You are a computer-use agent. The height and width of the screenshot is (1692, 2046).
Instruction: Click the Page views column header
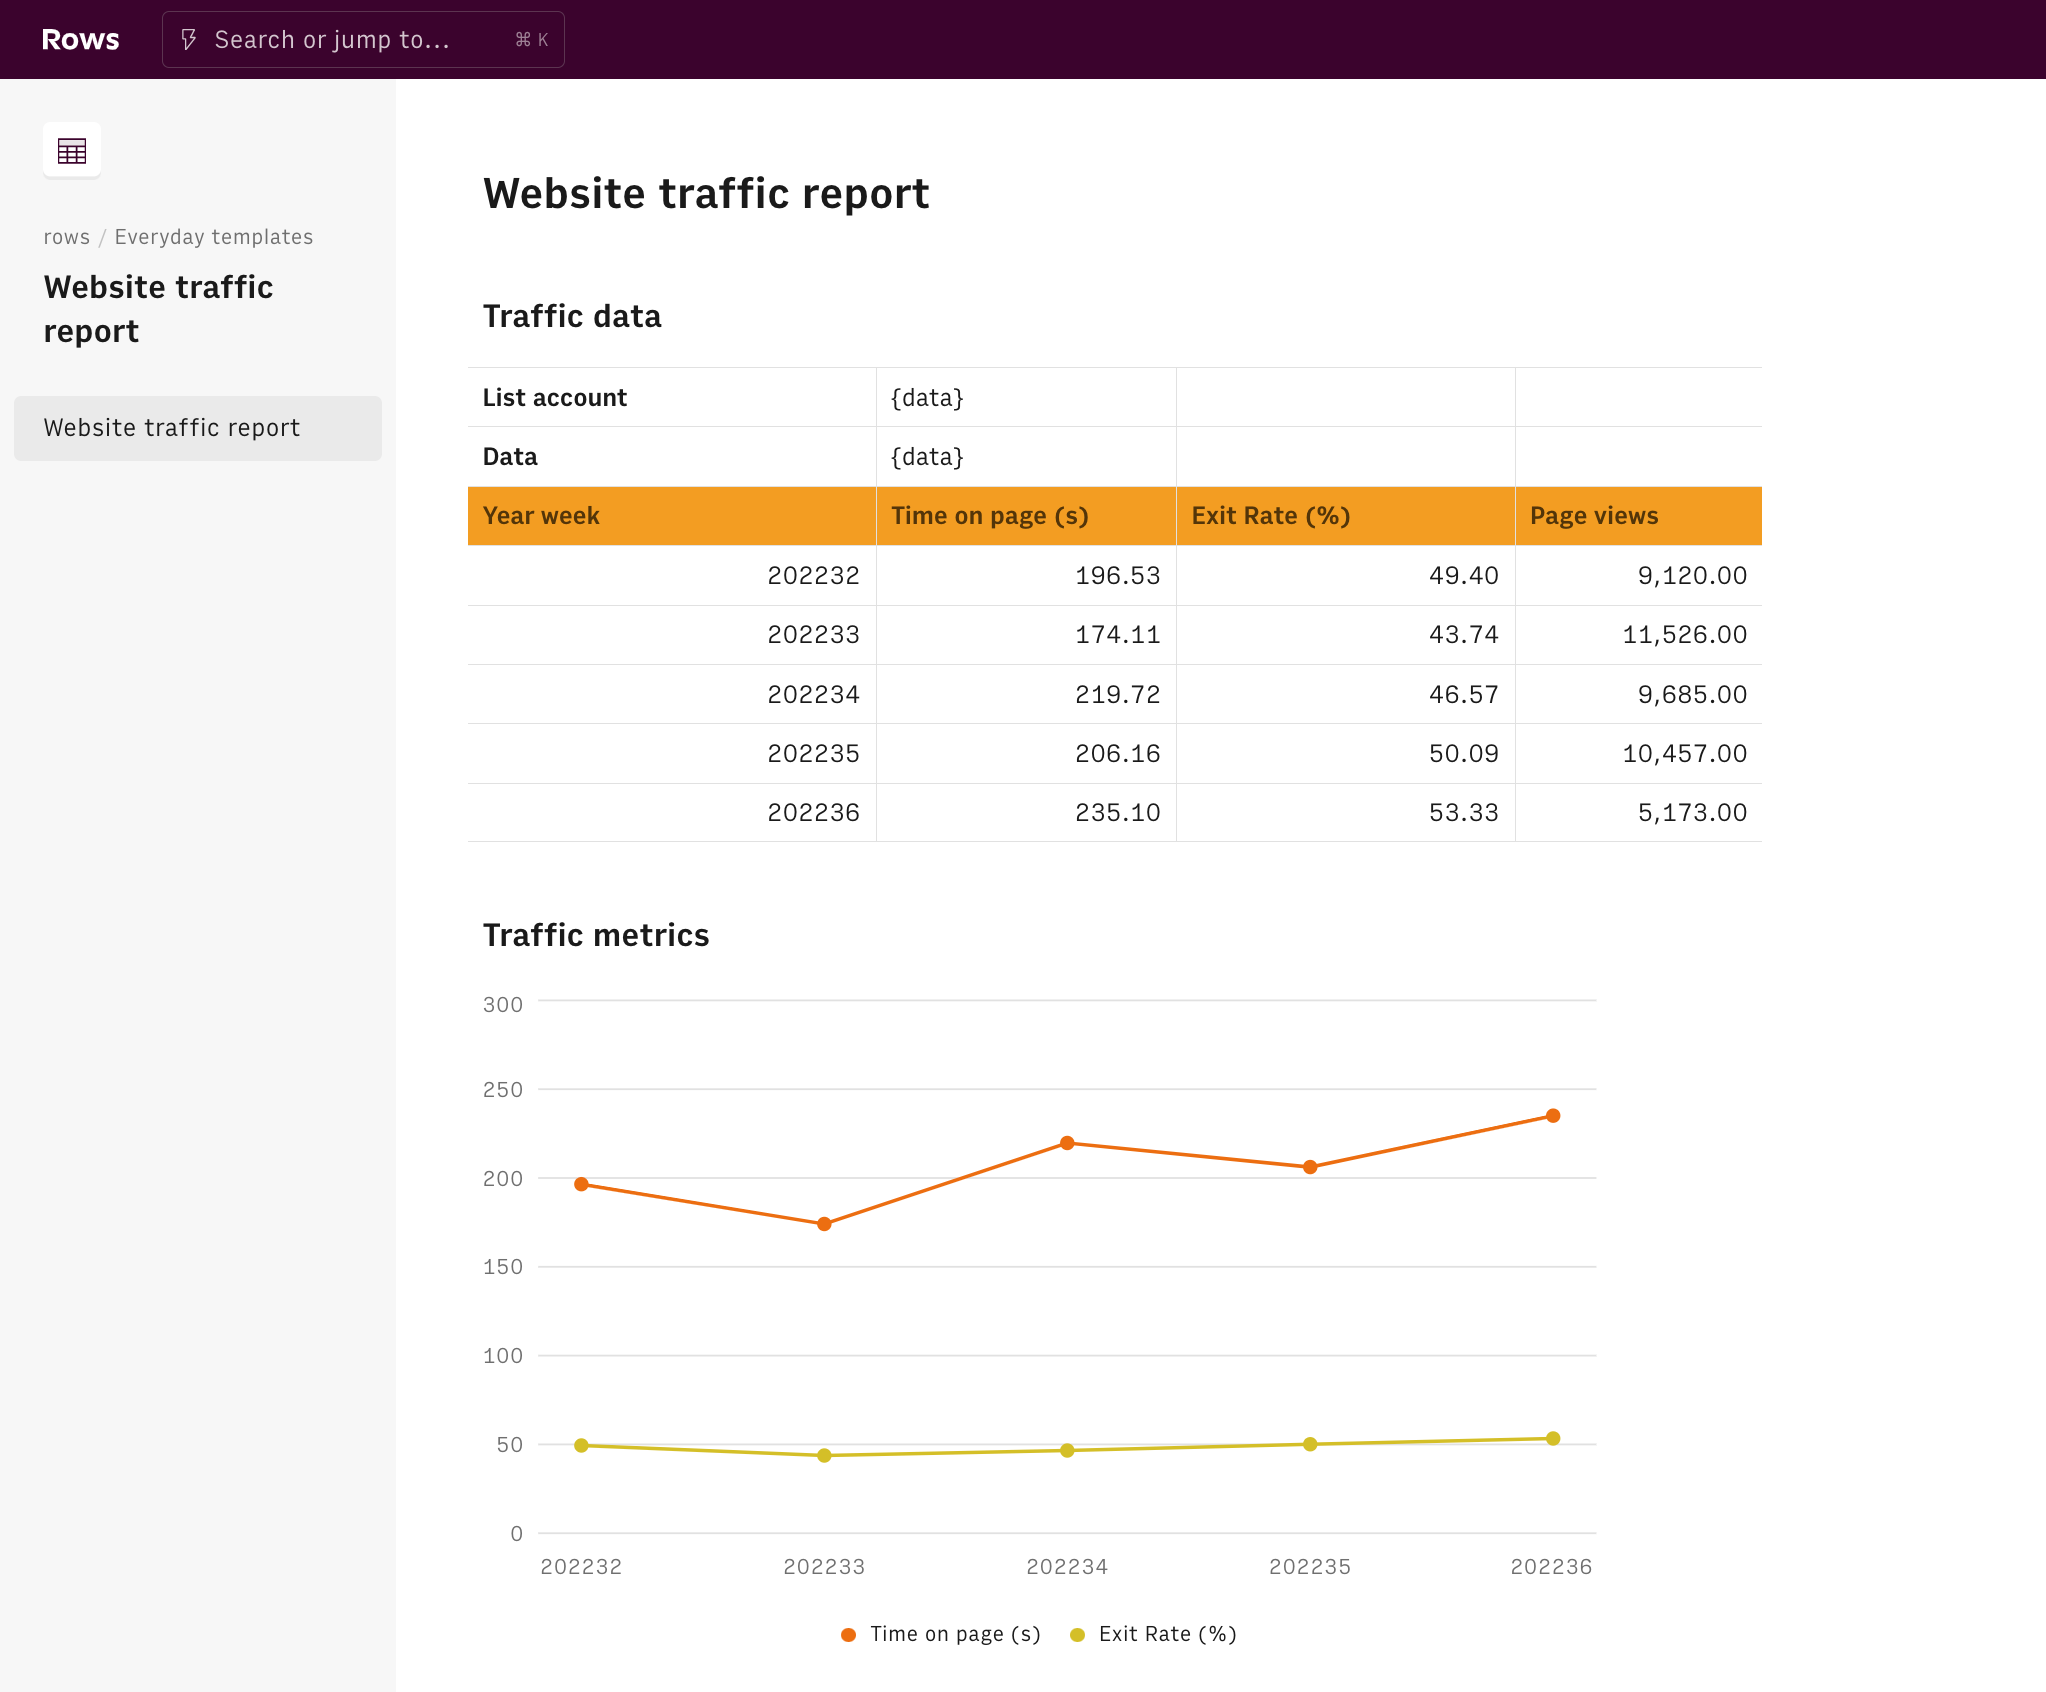1637,516
